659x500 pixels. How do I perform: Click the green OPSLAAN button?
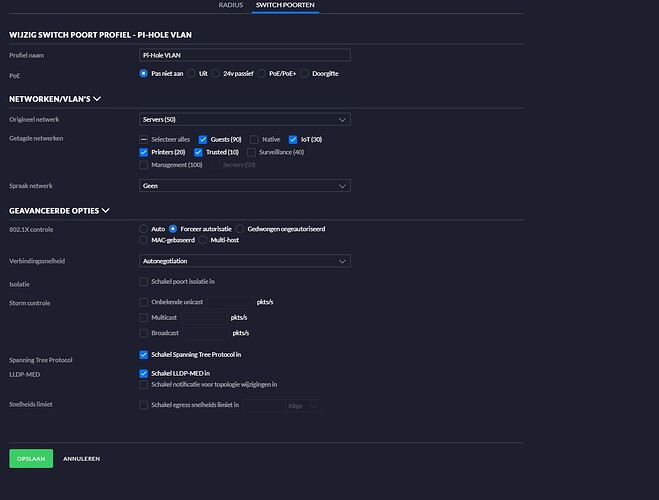click(31, 458)
